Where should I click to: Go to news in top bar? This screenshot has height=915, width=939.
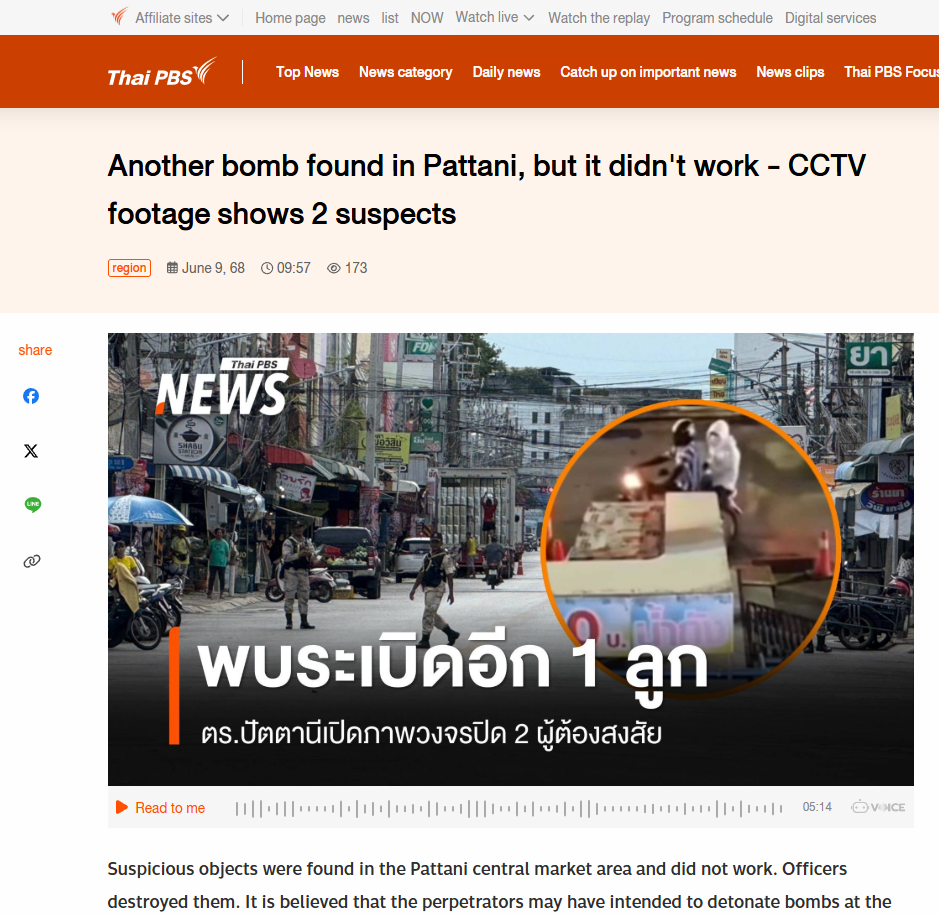[x=353, y=18]
